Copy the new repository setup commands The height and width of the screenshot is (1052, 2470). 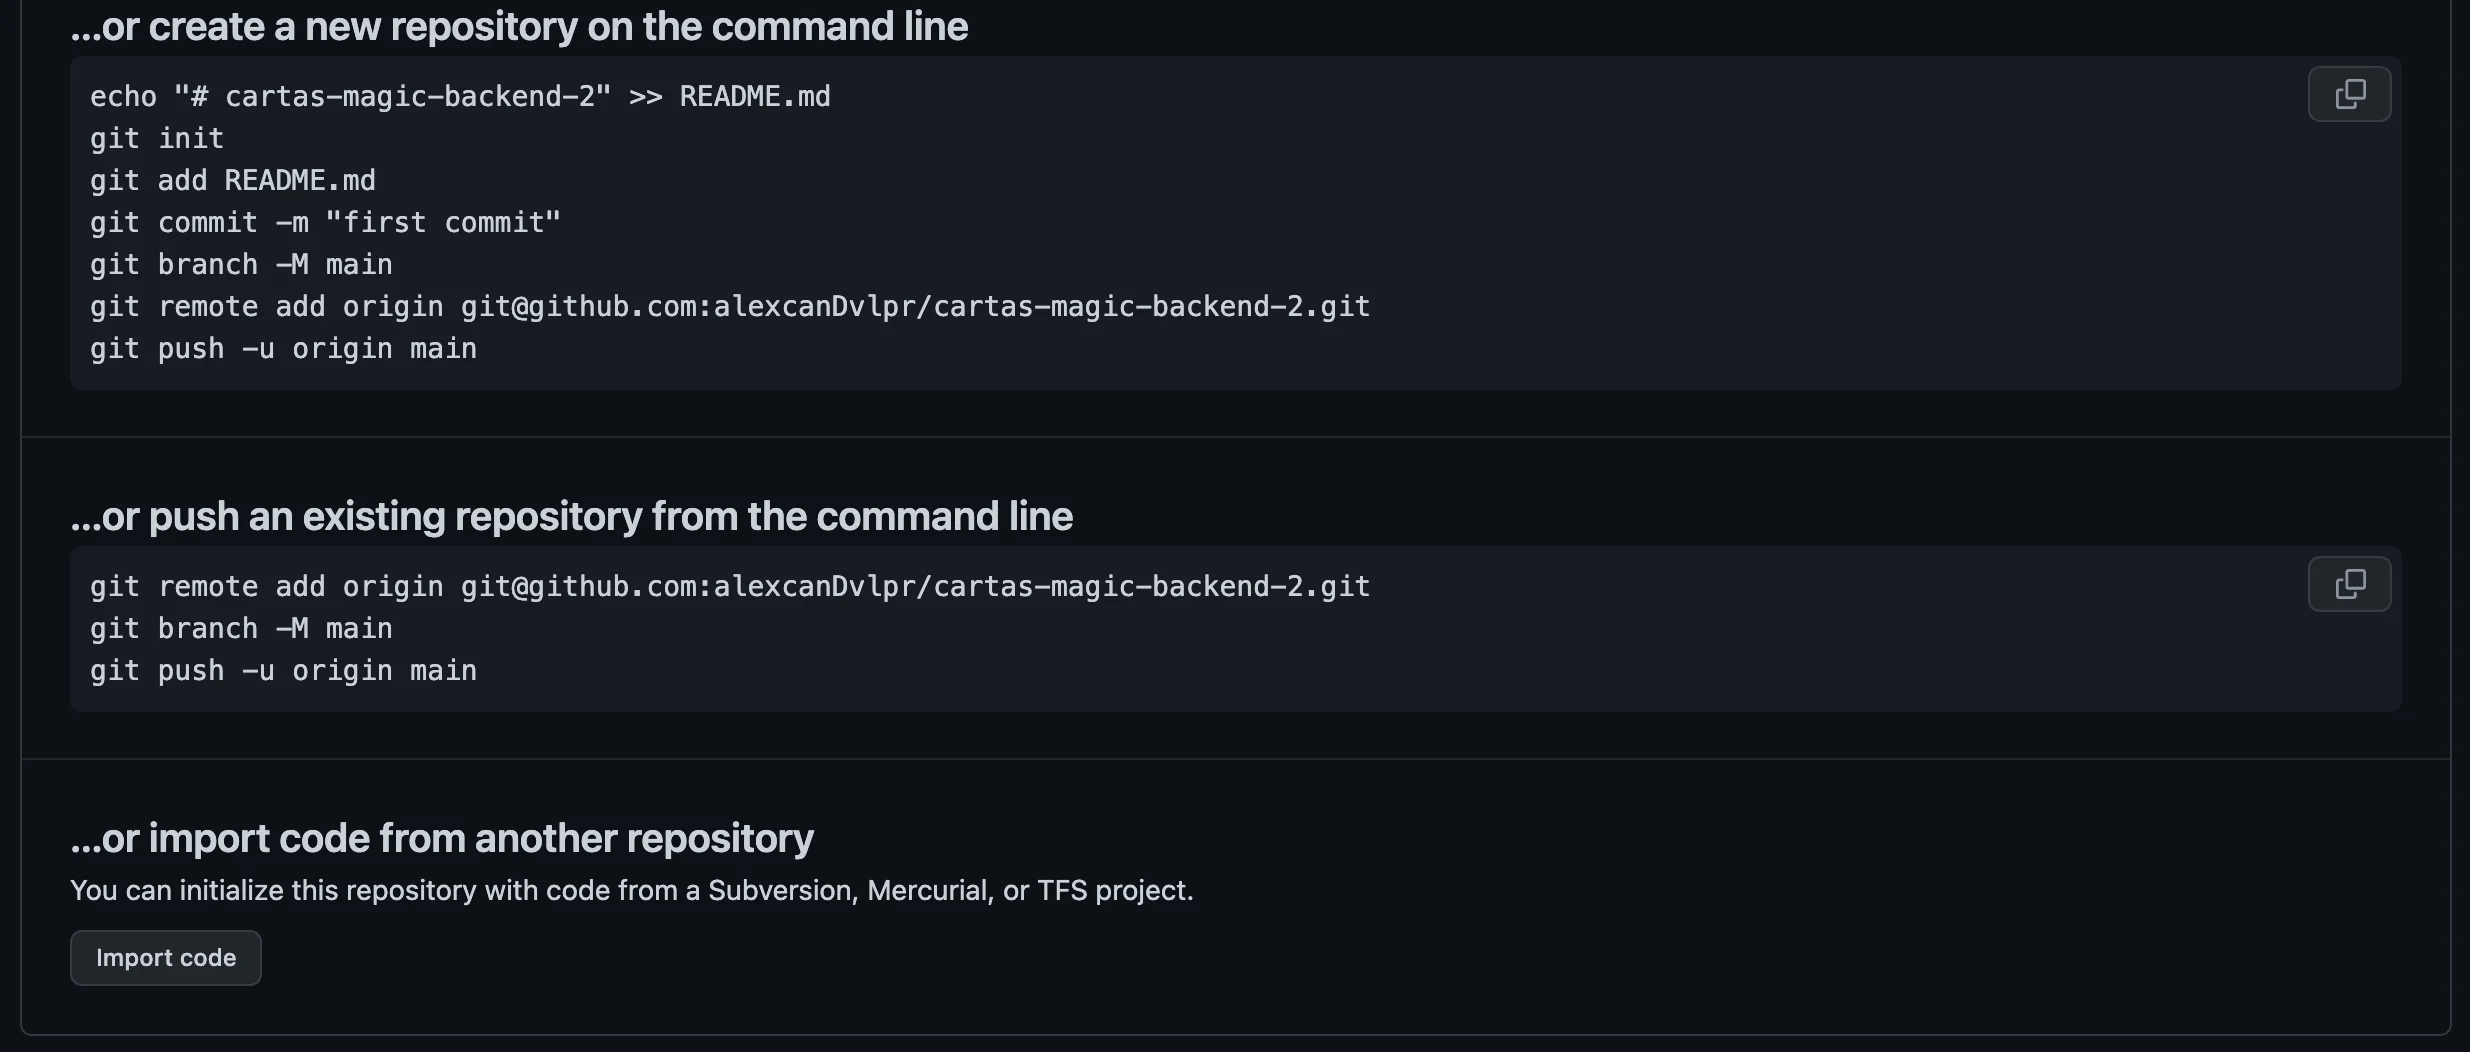[x=2349, y=94]
